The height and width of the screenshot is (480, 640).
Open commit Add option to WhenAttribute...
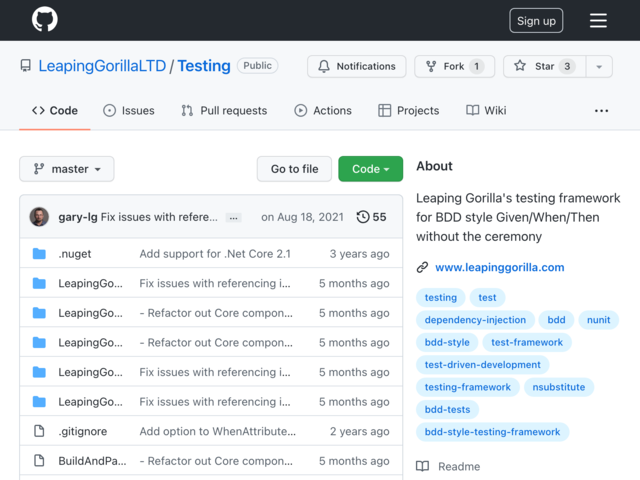point(218,431)
